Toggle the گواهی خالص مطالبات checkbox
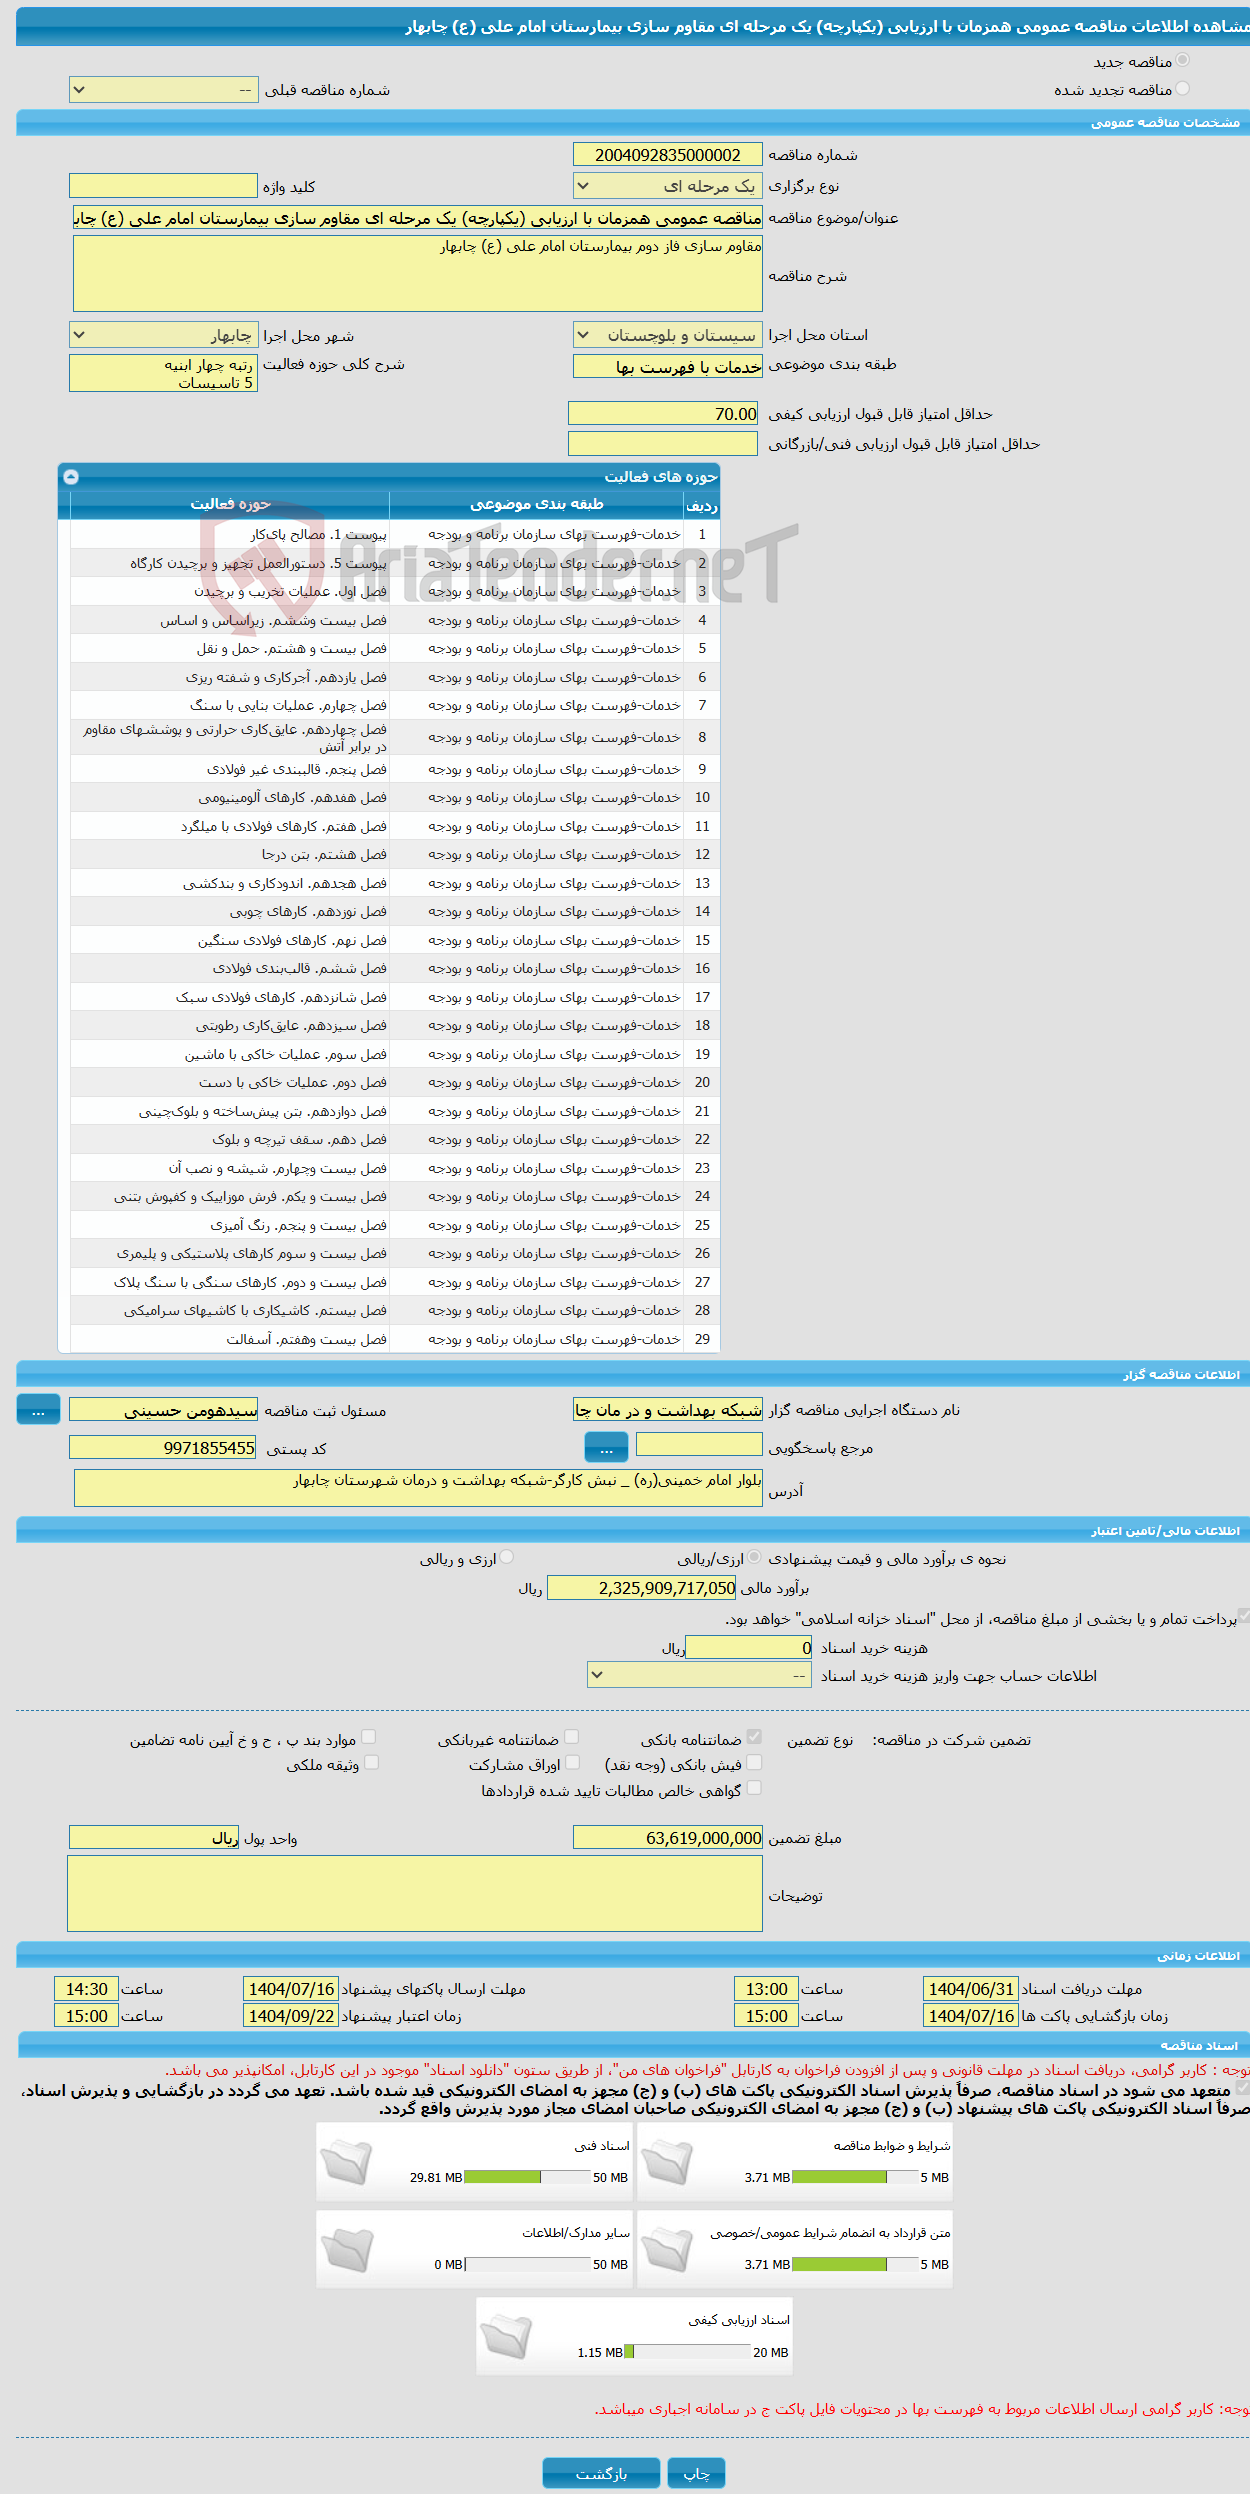This screenshot has height=2494, width=1250. [754, 1787]
